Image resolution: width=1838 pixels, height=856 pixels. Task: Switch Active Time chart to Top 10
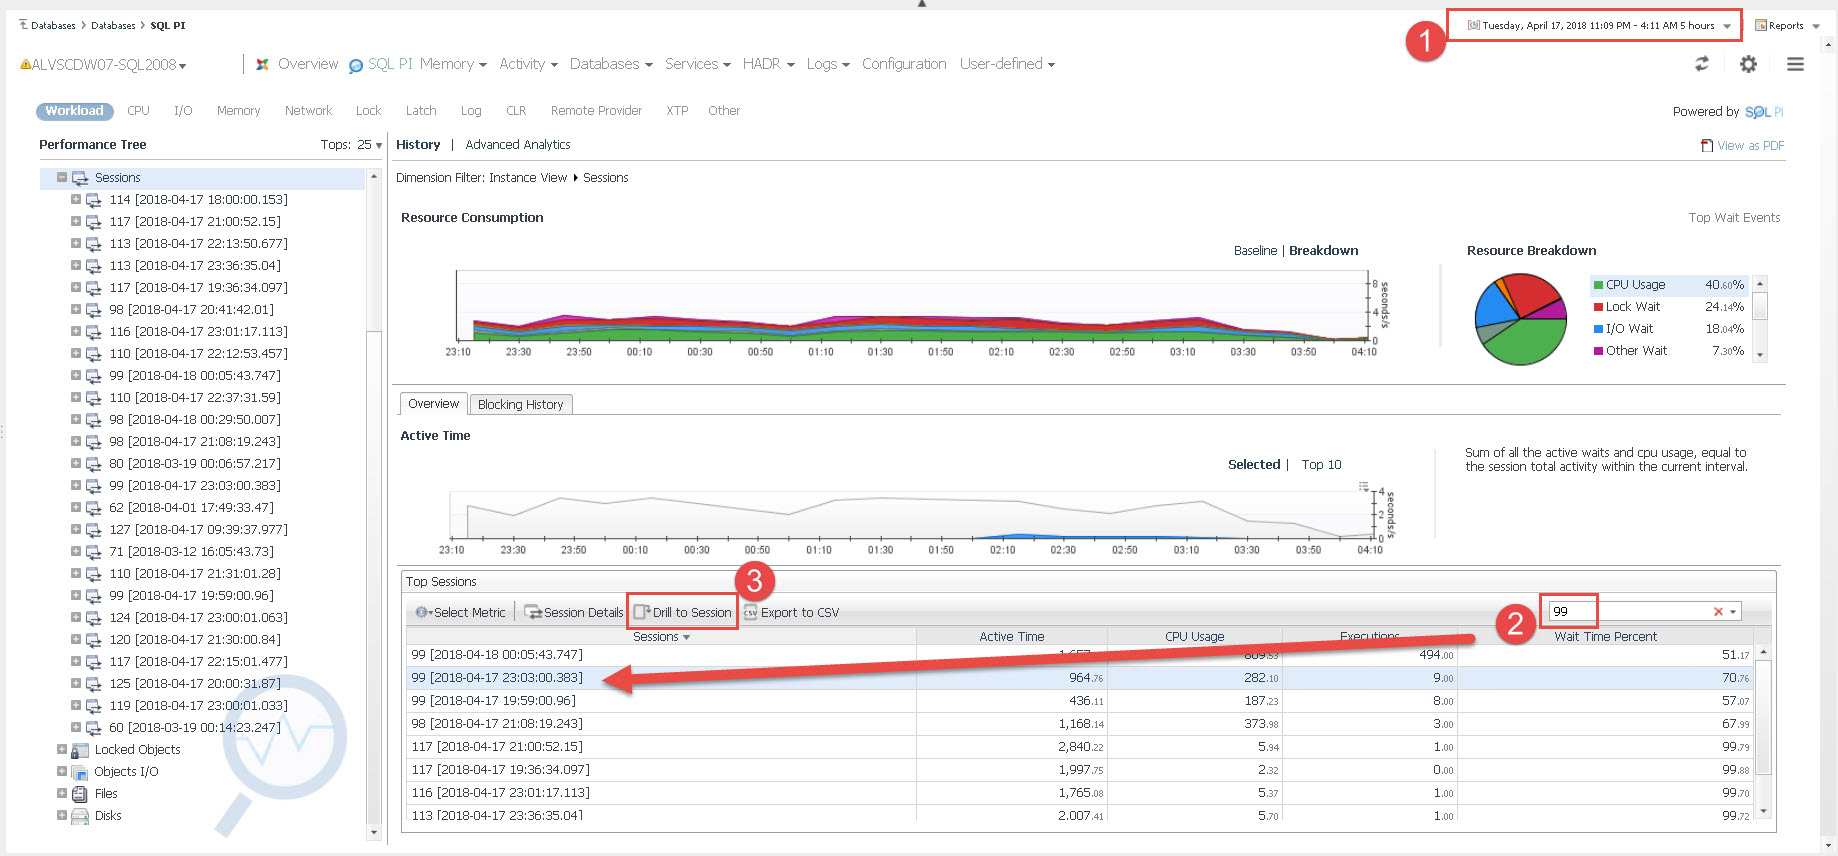tap(1321, 465)
